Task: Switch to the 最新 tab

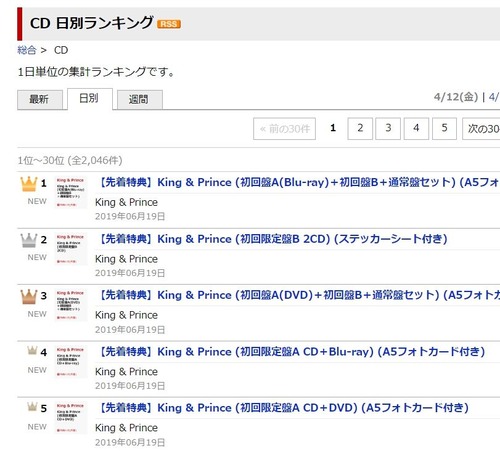Action: tap(40, 99)
